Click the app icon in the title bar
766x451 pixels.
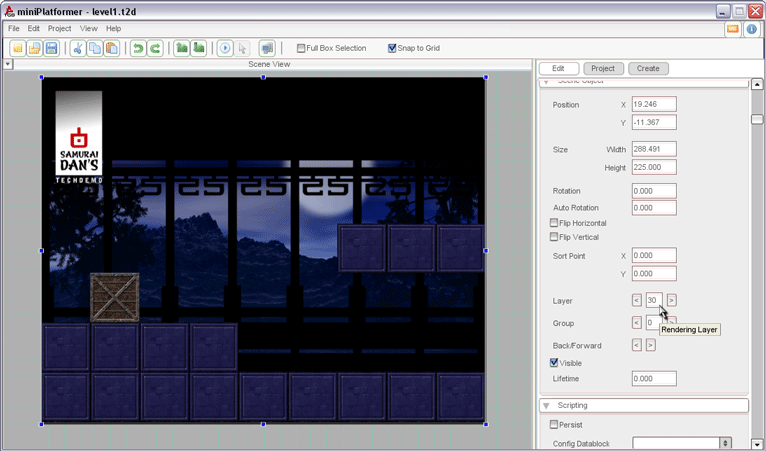pos(9,11)
